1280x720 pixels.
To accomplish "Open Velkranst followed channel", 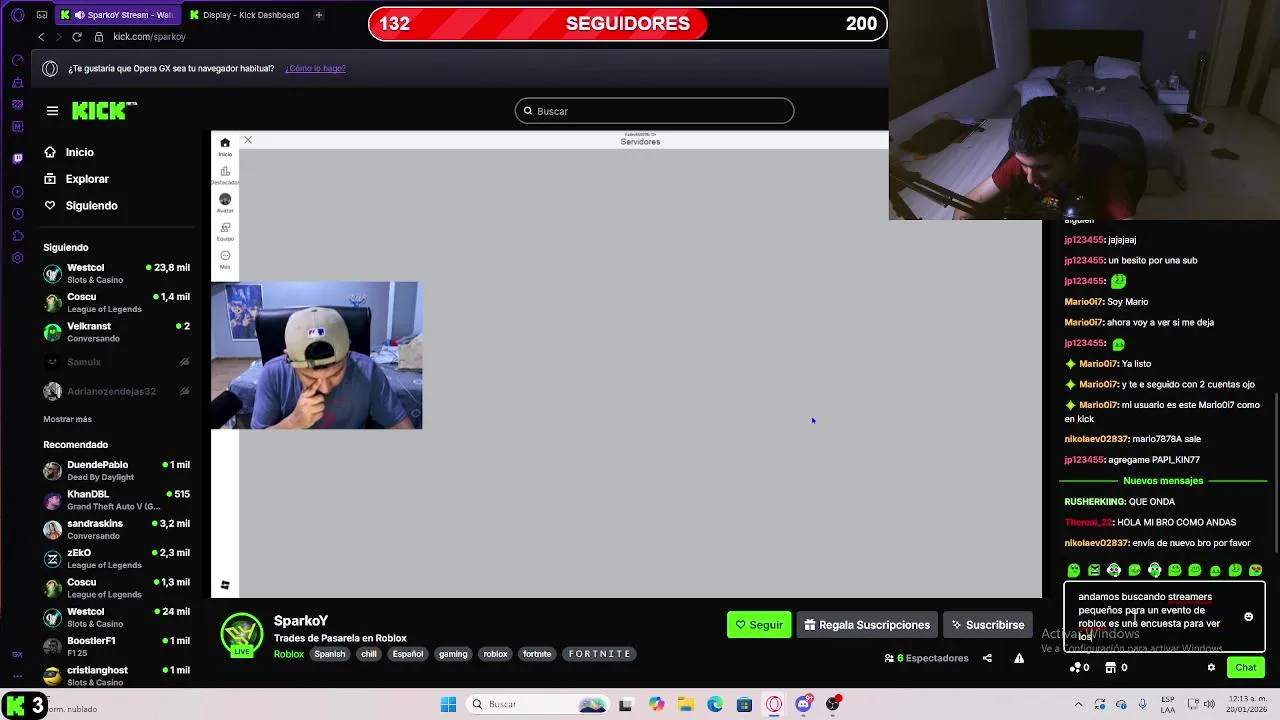I will click(x=116, y=332).
